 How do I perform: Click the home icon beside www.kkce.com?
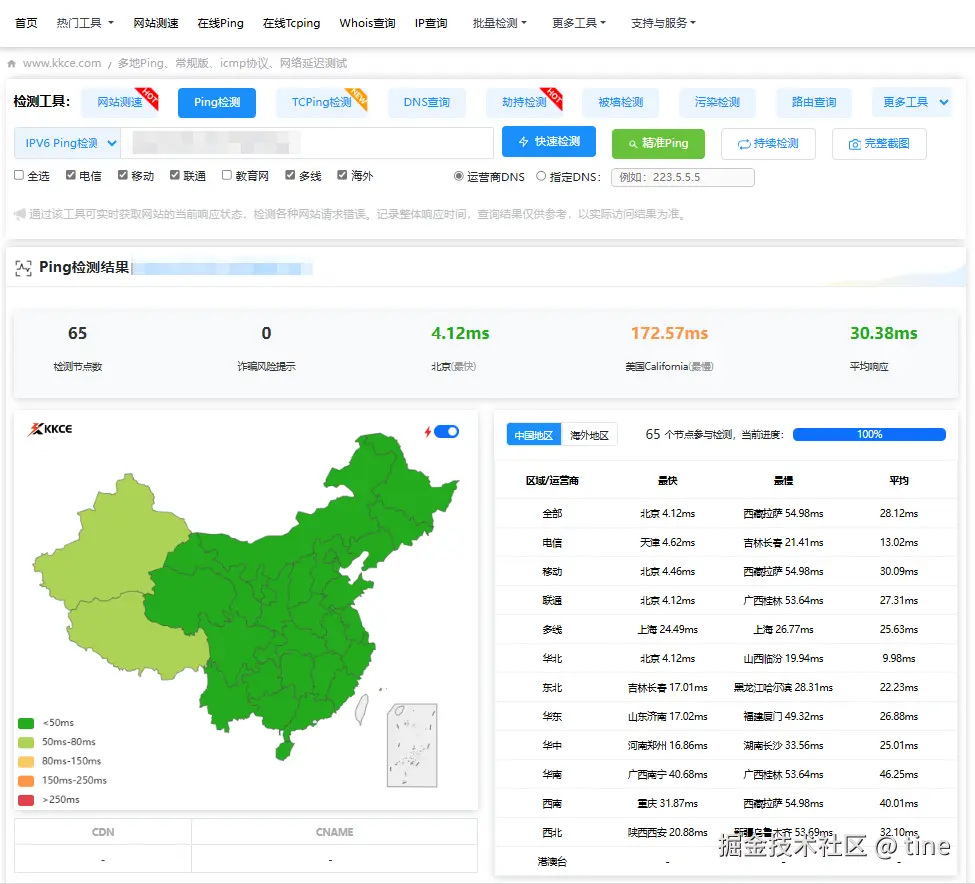[x=11, y=63]
